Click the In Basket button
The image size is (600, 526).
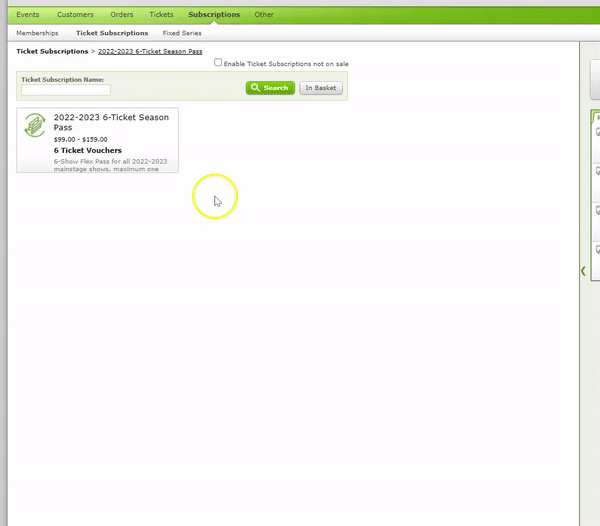click(x=321, y=88)
